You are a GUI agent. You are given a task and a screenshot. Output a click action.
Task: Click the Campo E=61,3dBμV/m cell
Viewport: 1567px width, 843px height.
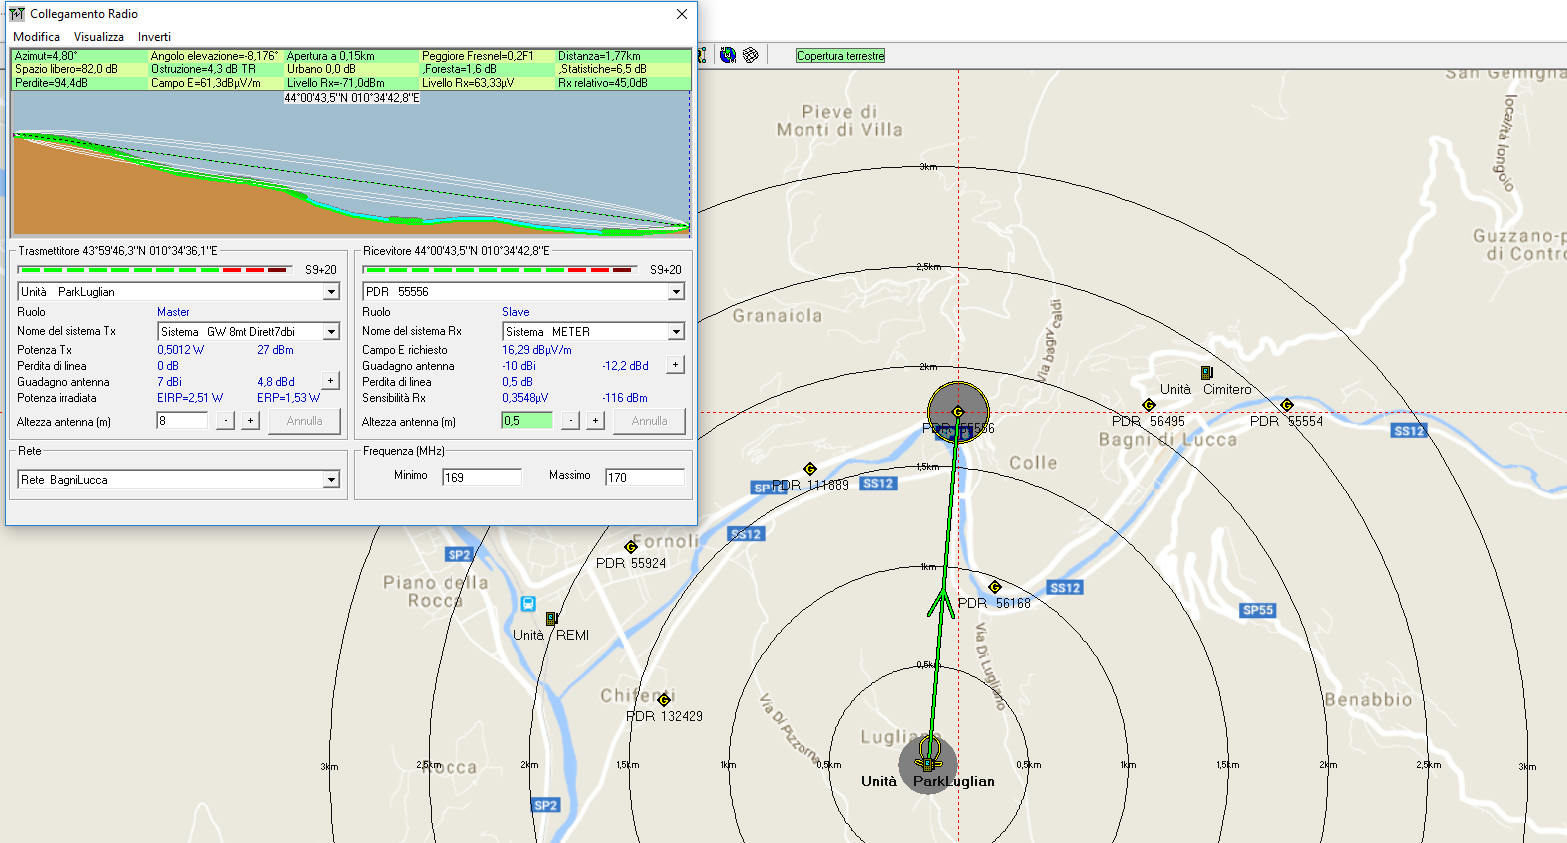tap(216, 83)
